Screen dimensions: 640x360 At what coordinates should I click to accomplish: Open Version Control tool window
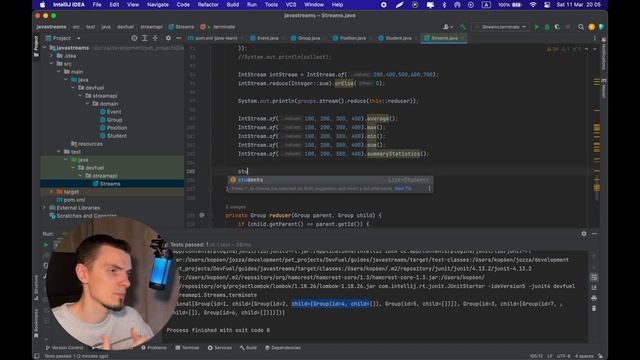tap(64, 348)
